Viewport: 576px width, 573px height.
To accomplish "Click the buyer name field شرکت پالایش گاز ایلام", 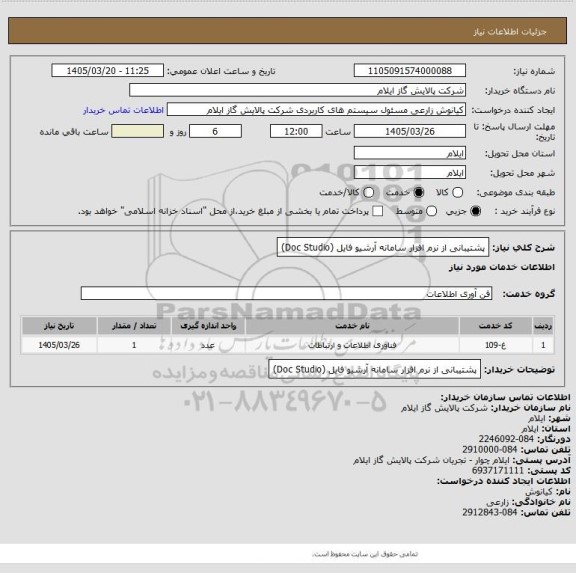I will [x=298, y=90].
